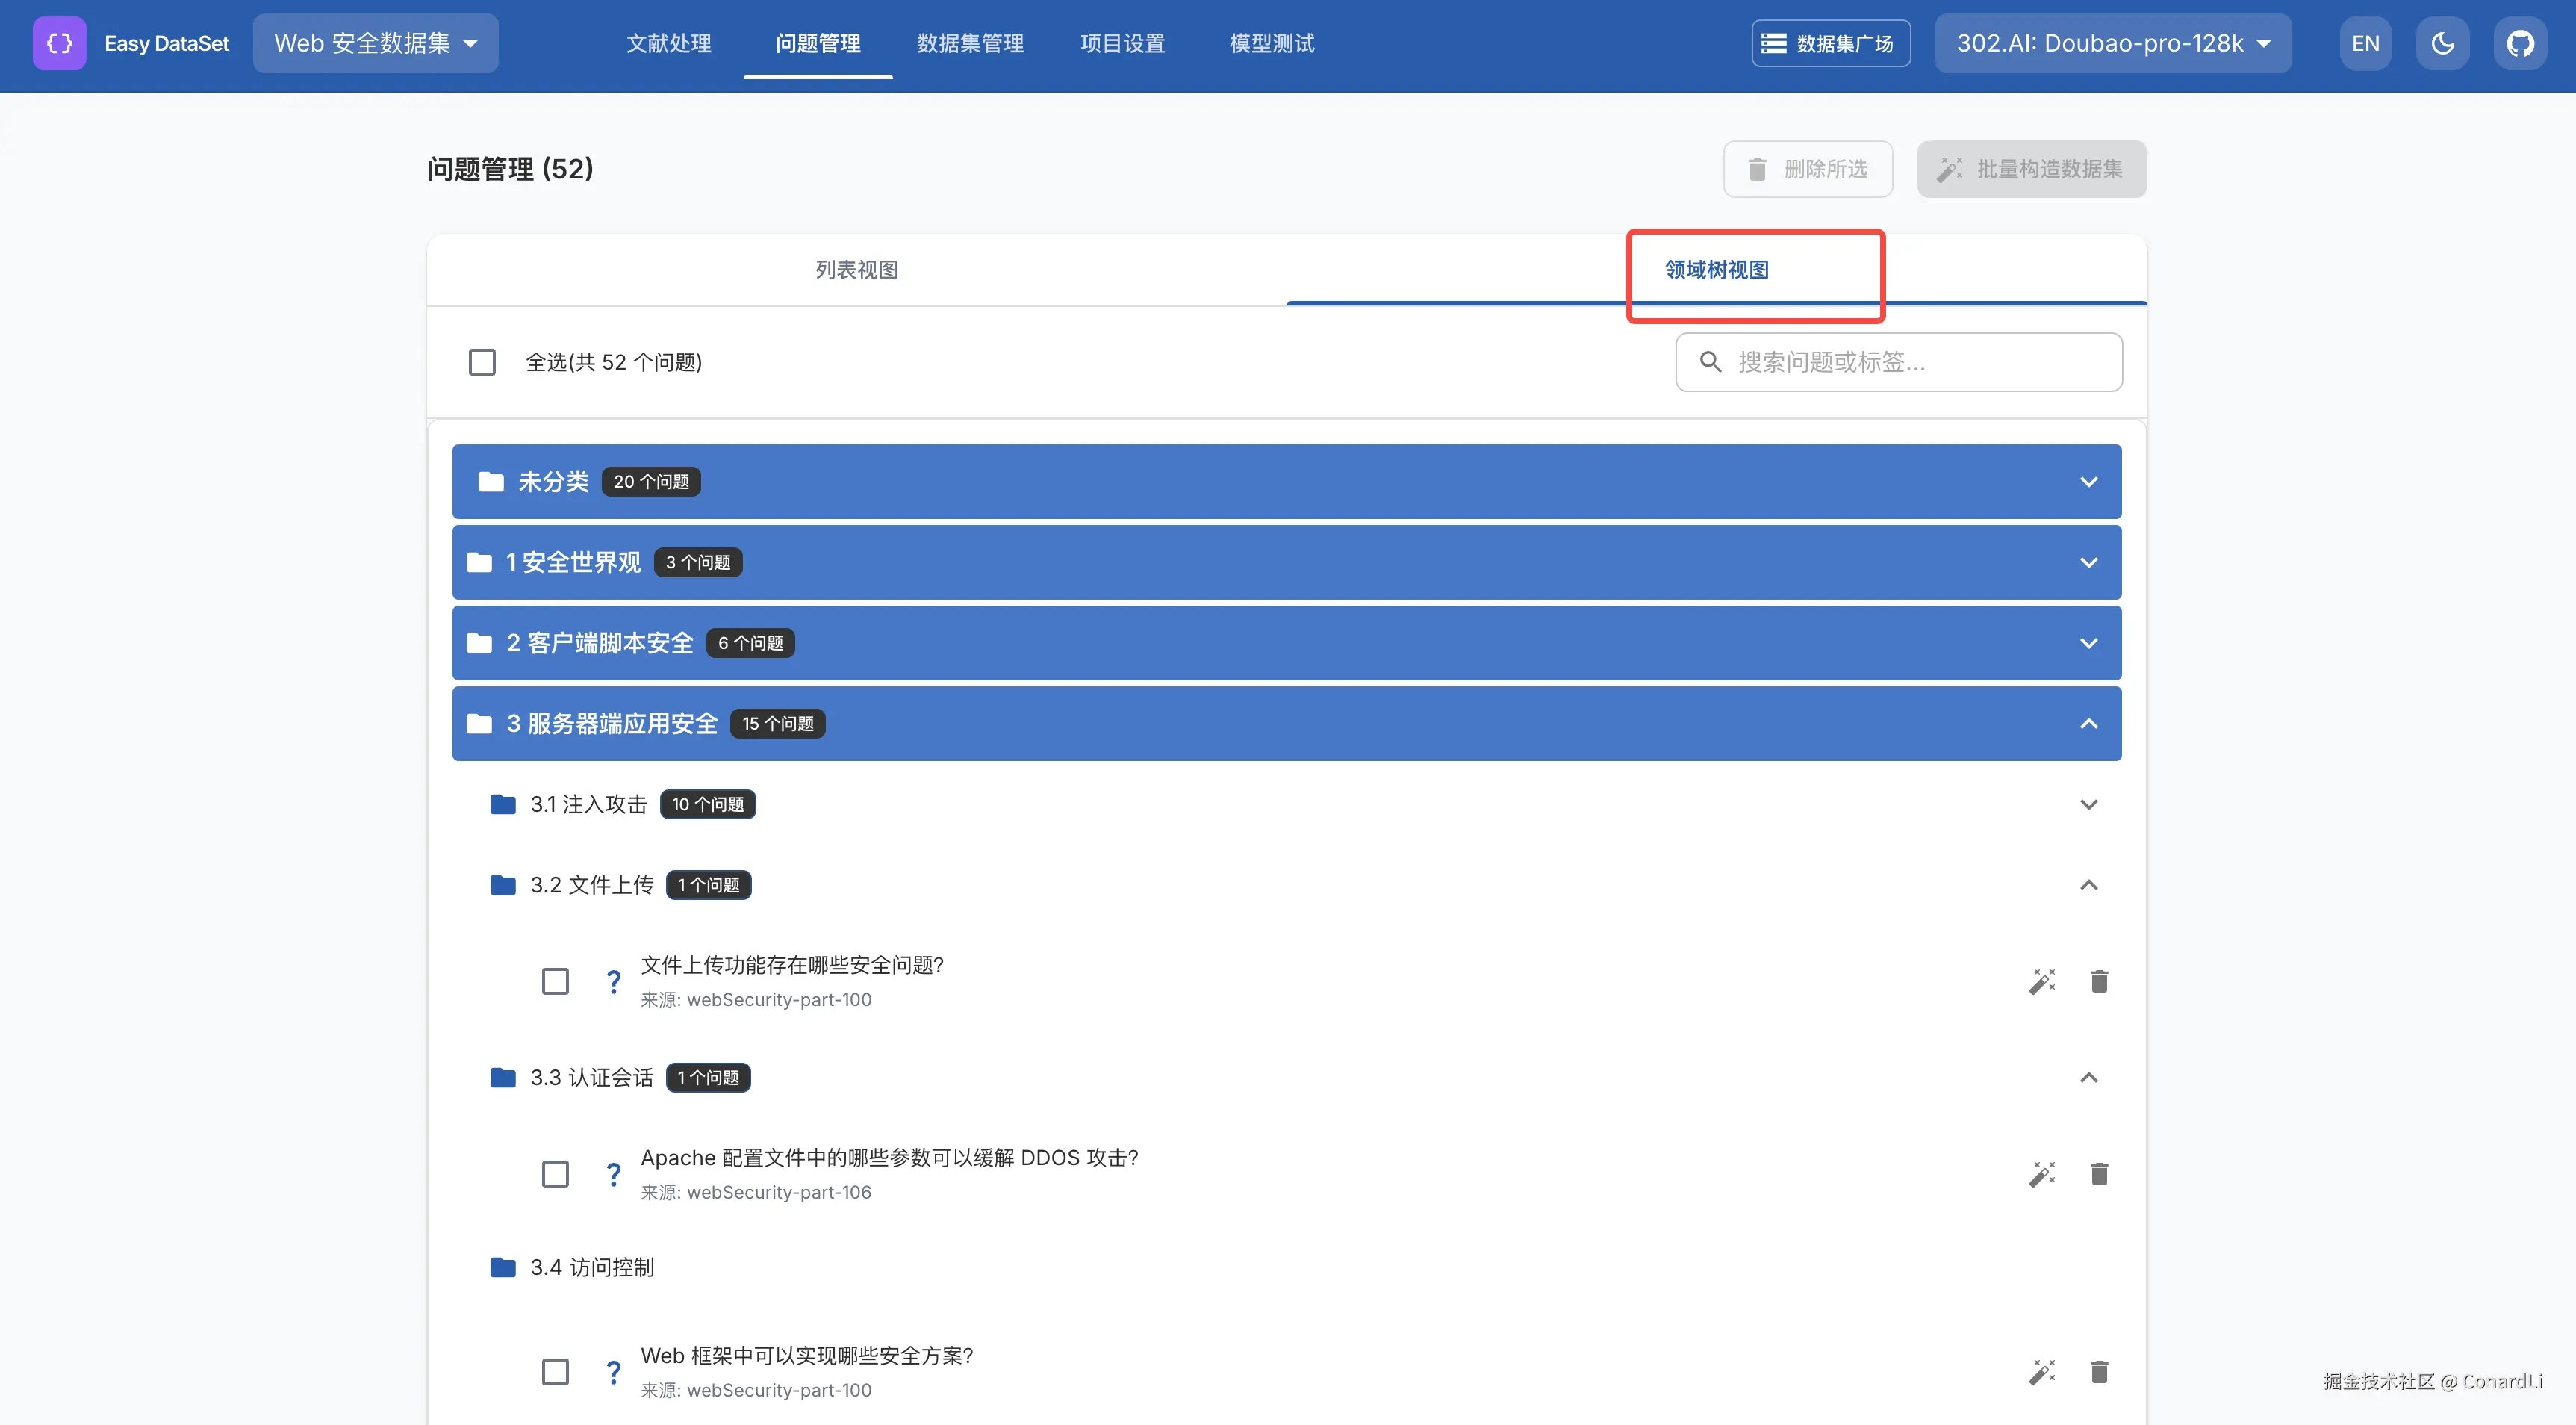Expand the 未分类 category
The image size is (2576, 1425).
(2088, 482)
